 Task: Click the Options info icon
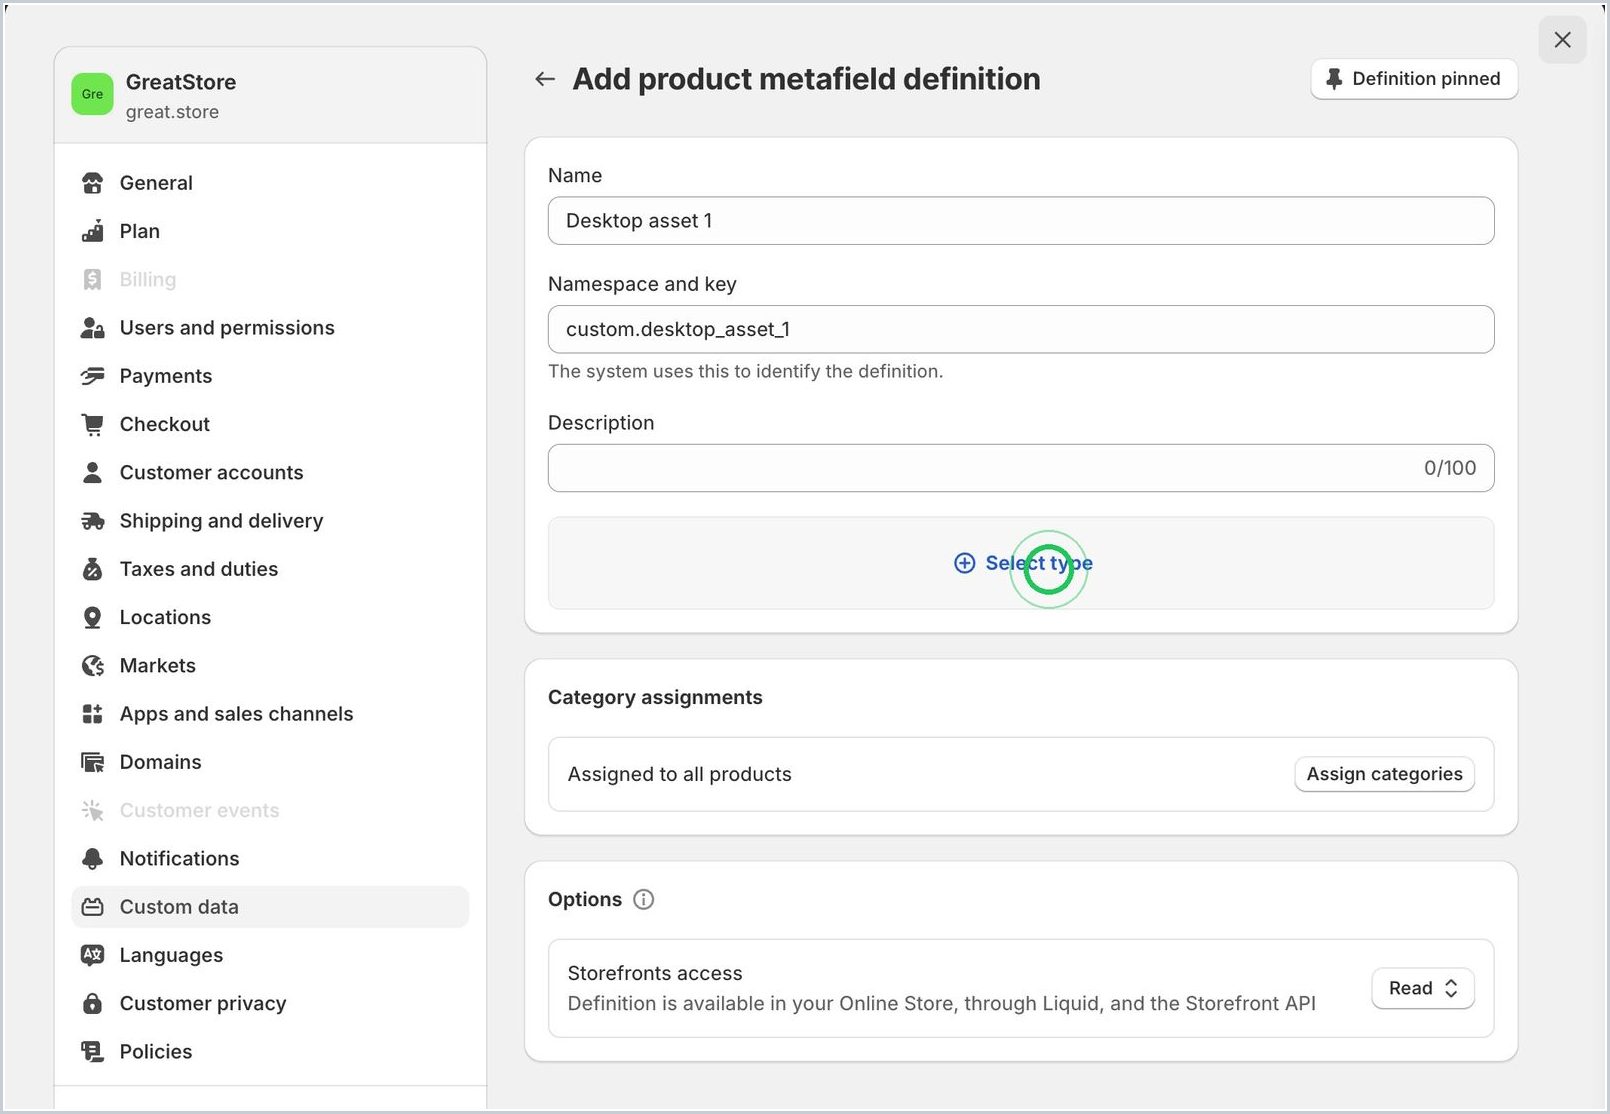tap(644, 899)
